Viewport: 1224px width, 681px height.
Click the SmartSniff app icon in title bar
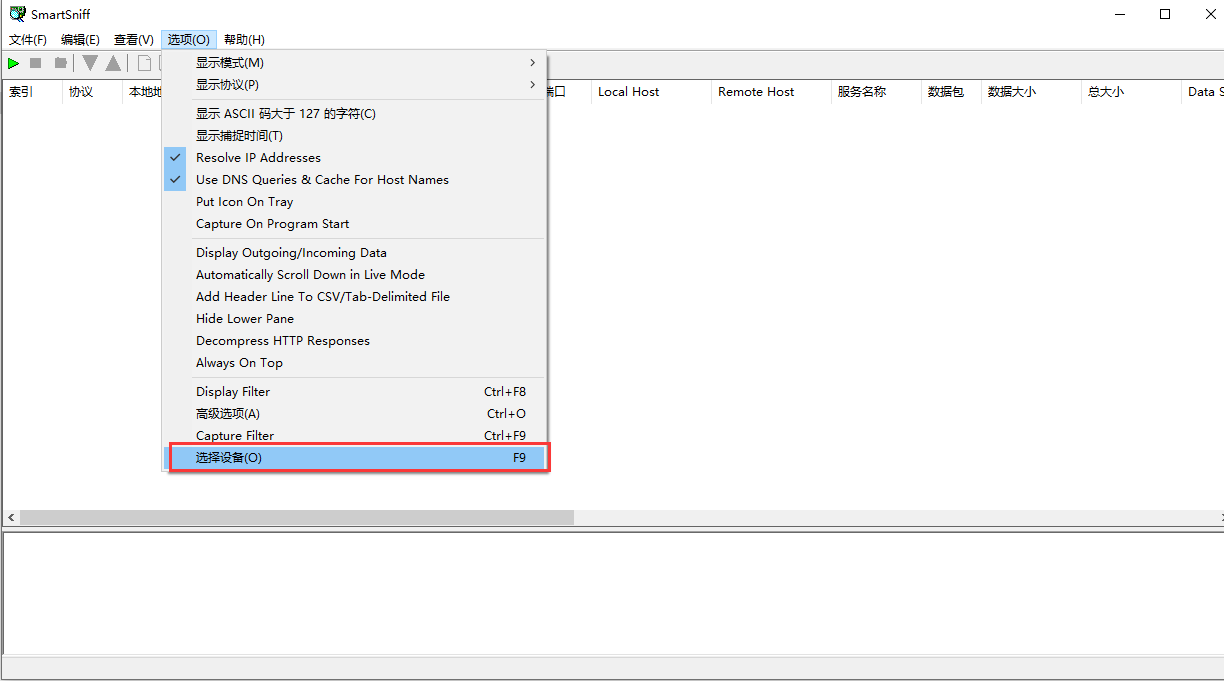pyautogui.click(x=17, y=14)
